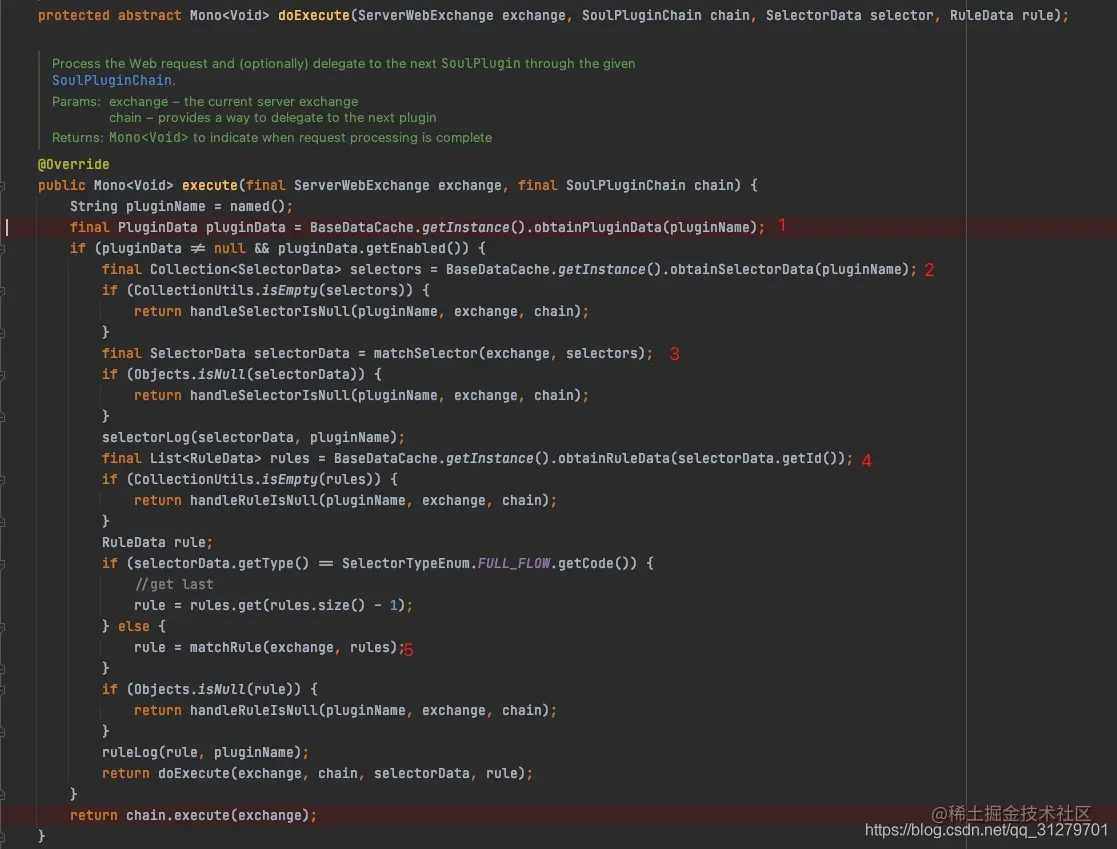Viewport: 1117px width, 849px height.
Task: Click 'List<RuleData> rules' declaration
Action: point(229,459)
